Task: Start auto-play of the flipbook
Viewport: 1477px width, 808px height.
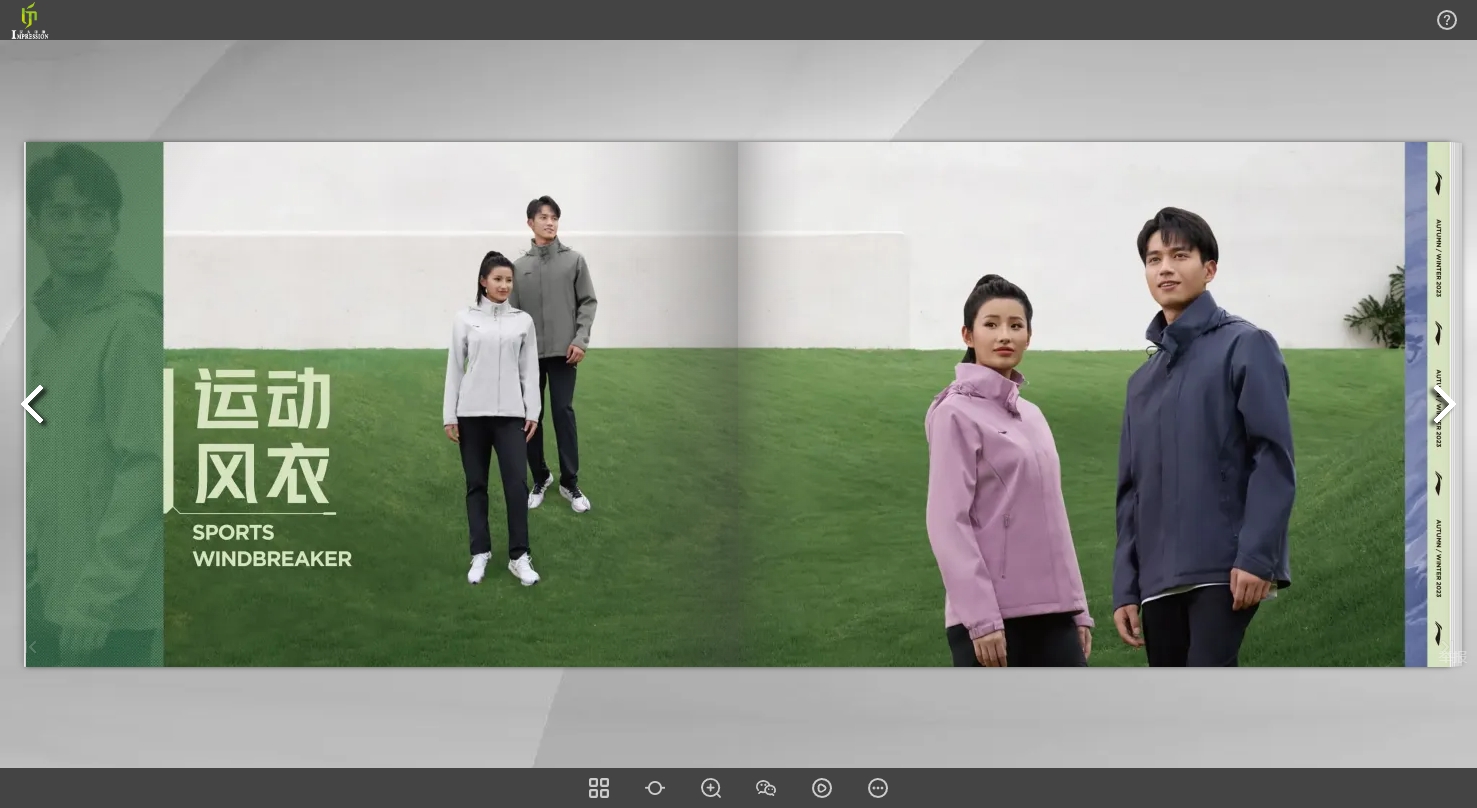Action: pyautogui.click(x=822, y=788)
